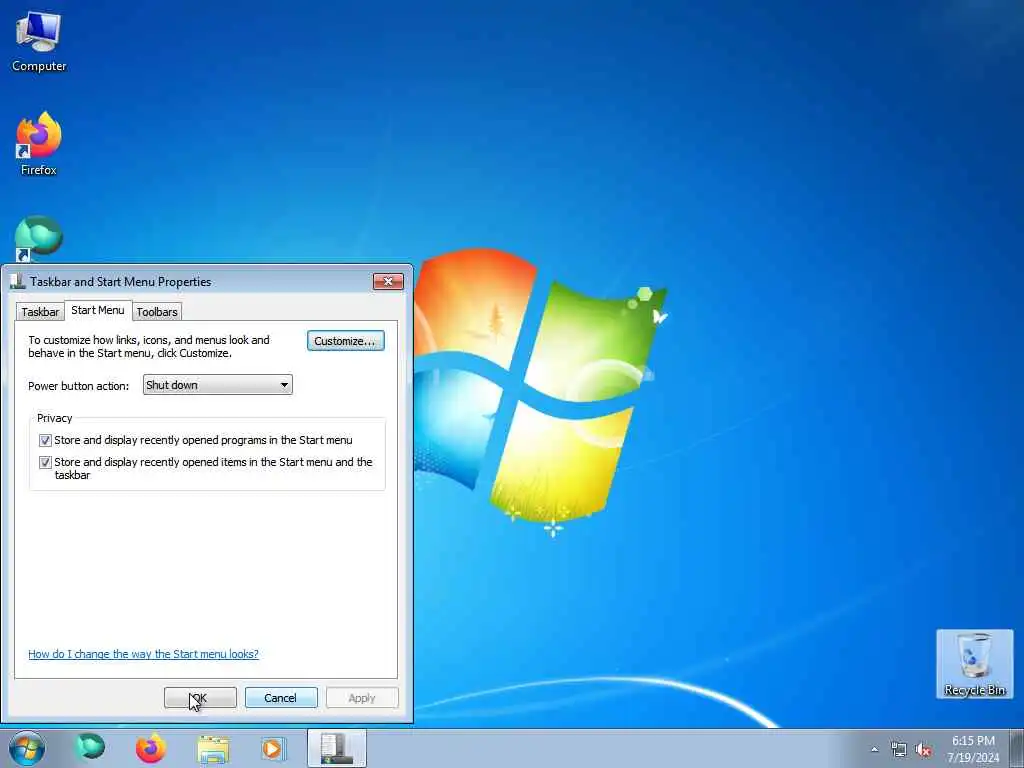Cancel the properties dialog
Image resolution: width=1024 pixels, height=768 pixels.
click(281, 697)
